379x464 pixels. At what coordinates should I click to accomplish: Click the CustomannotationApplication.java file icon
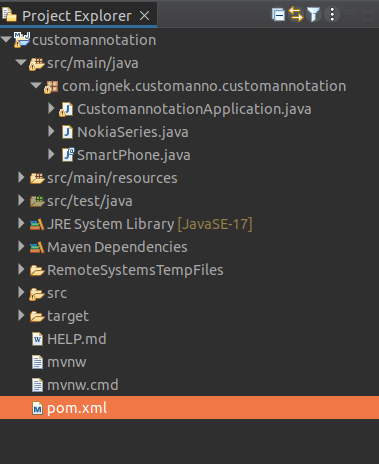click(x=66, y=109)
